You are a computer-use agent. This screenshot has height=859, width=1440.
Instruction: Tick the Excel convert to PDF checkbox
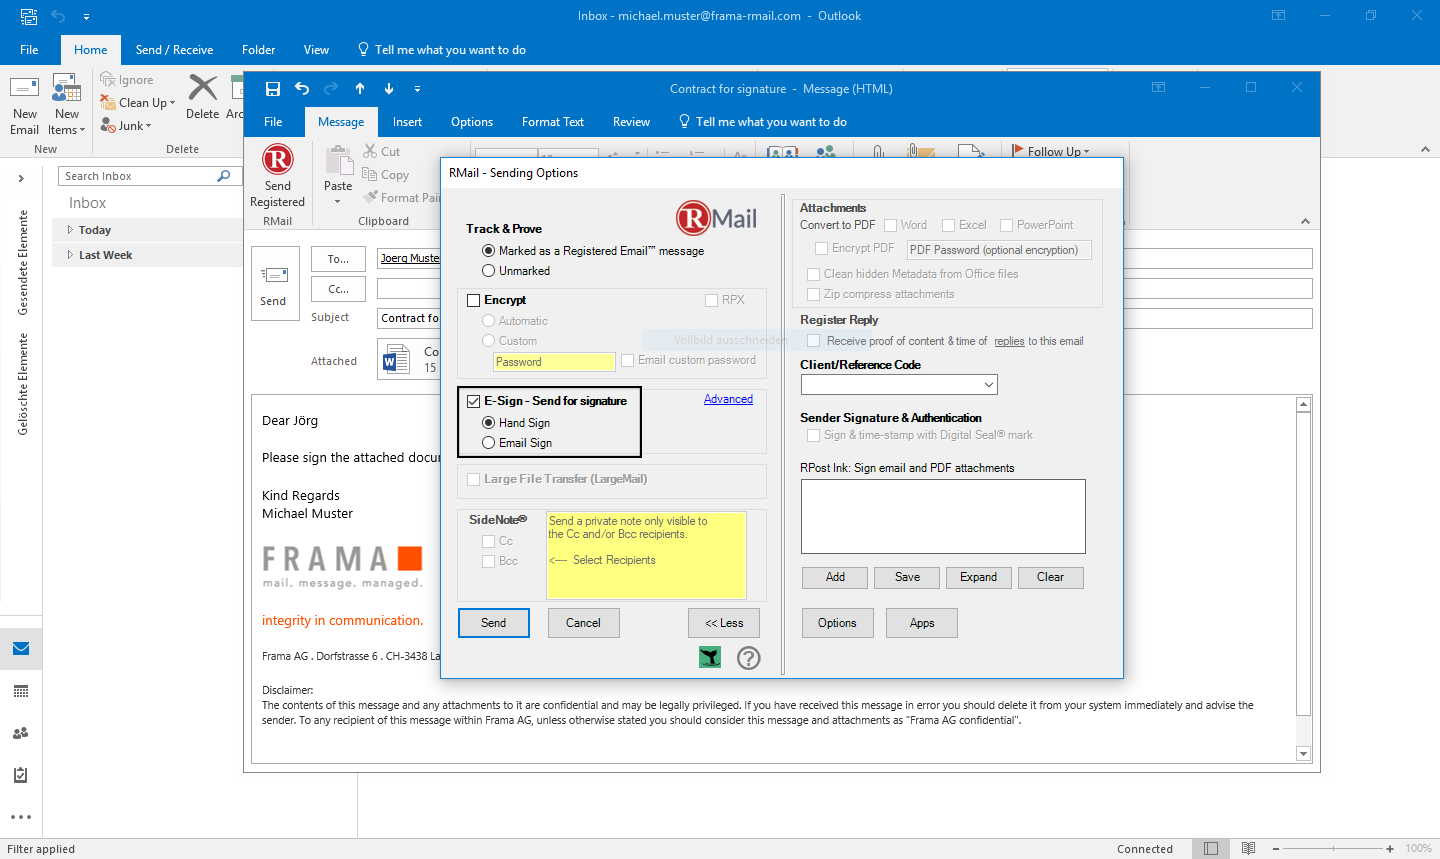[x=949, y=226]
